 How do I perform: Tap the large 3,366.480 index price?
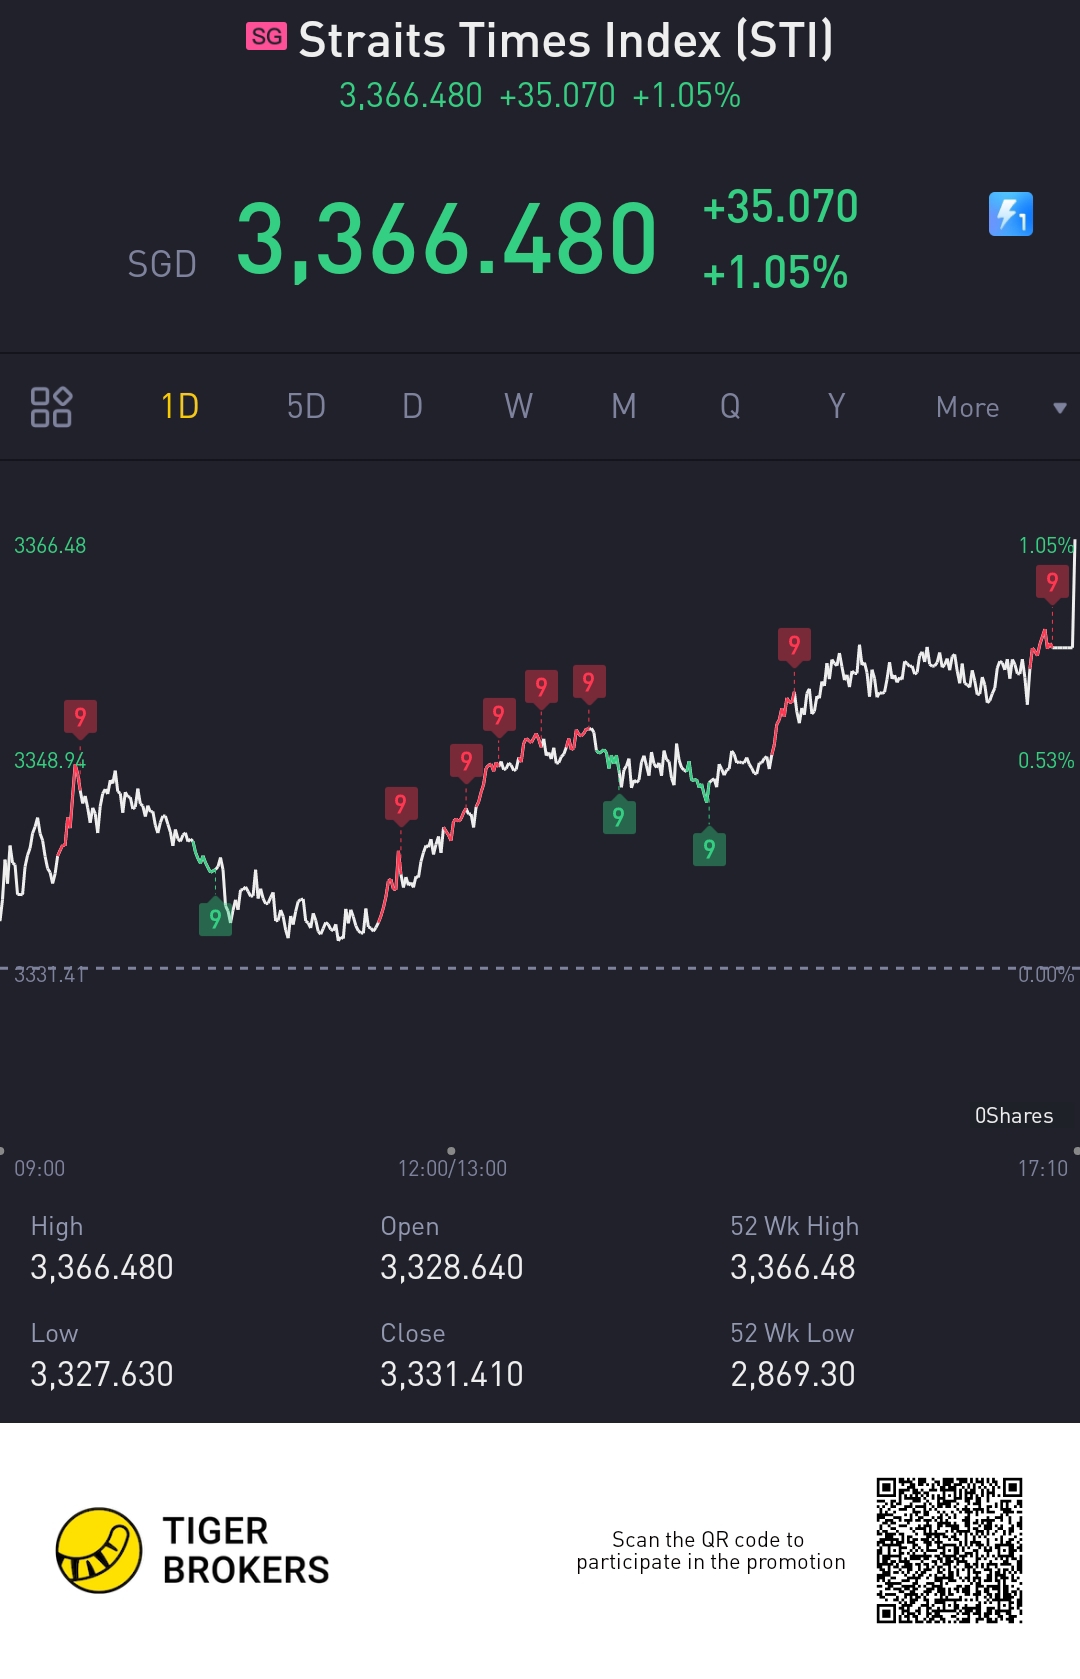pyautogui.click(x=446, y=240)
